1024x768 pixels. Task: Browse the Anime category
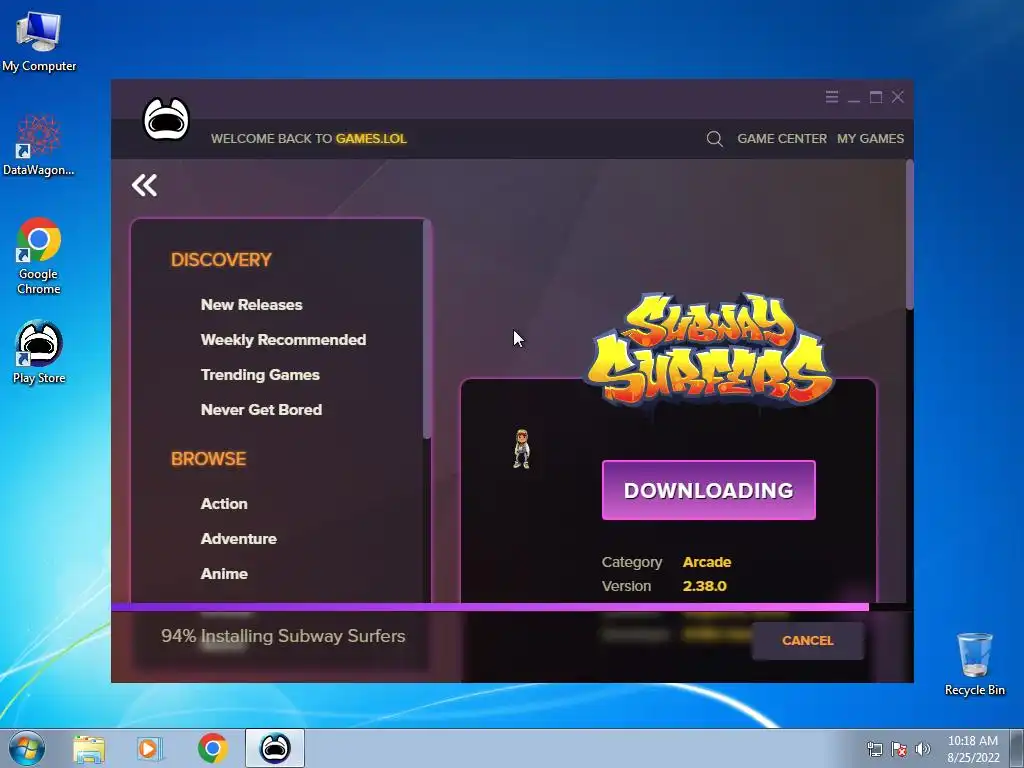click(x=224, y=573)
